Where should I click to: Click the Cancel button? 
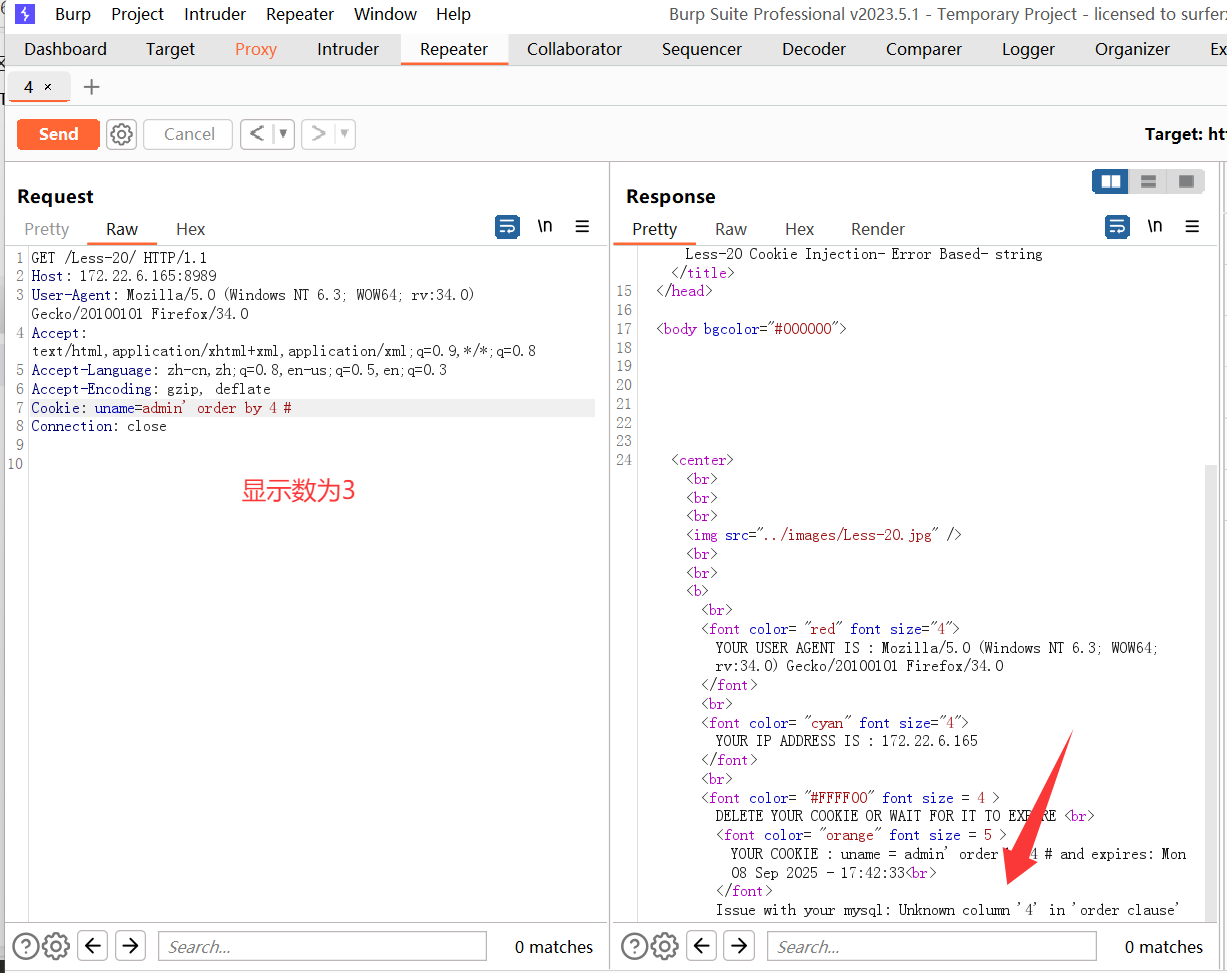(x=189, y=134)
